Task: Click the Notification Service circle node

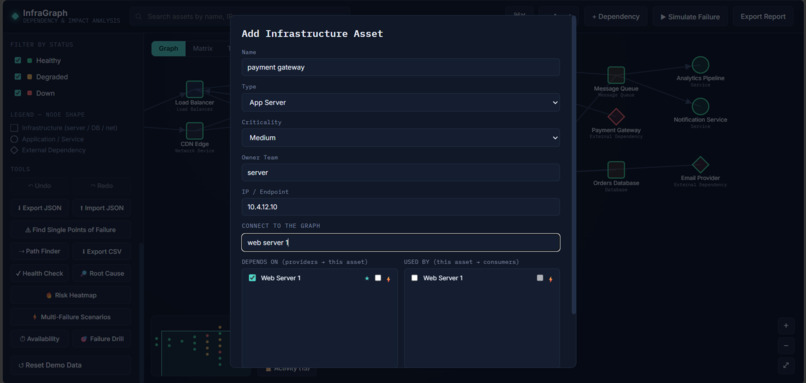Action: tap(700, 106)
